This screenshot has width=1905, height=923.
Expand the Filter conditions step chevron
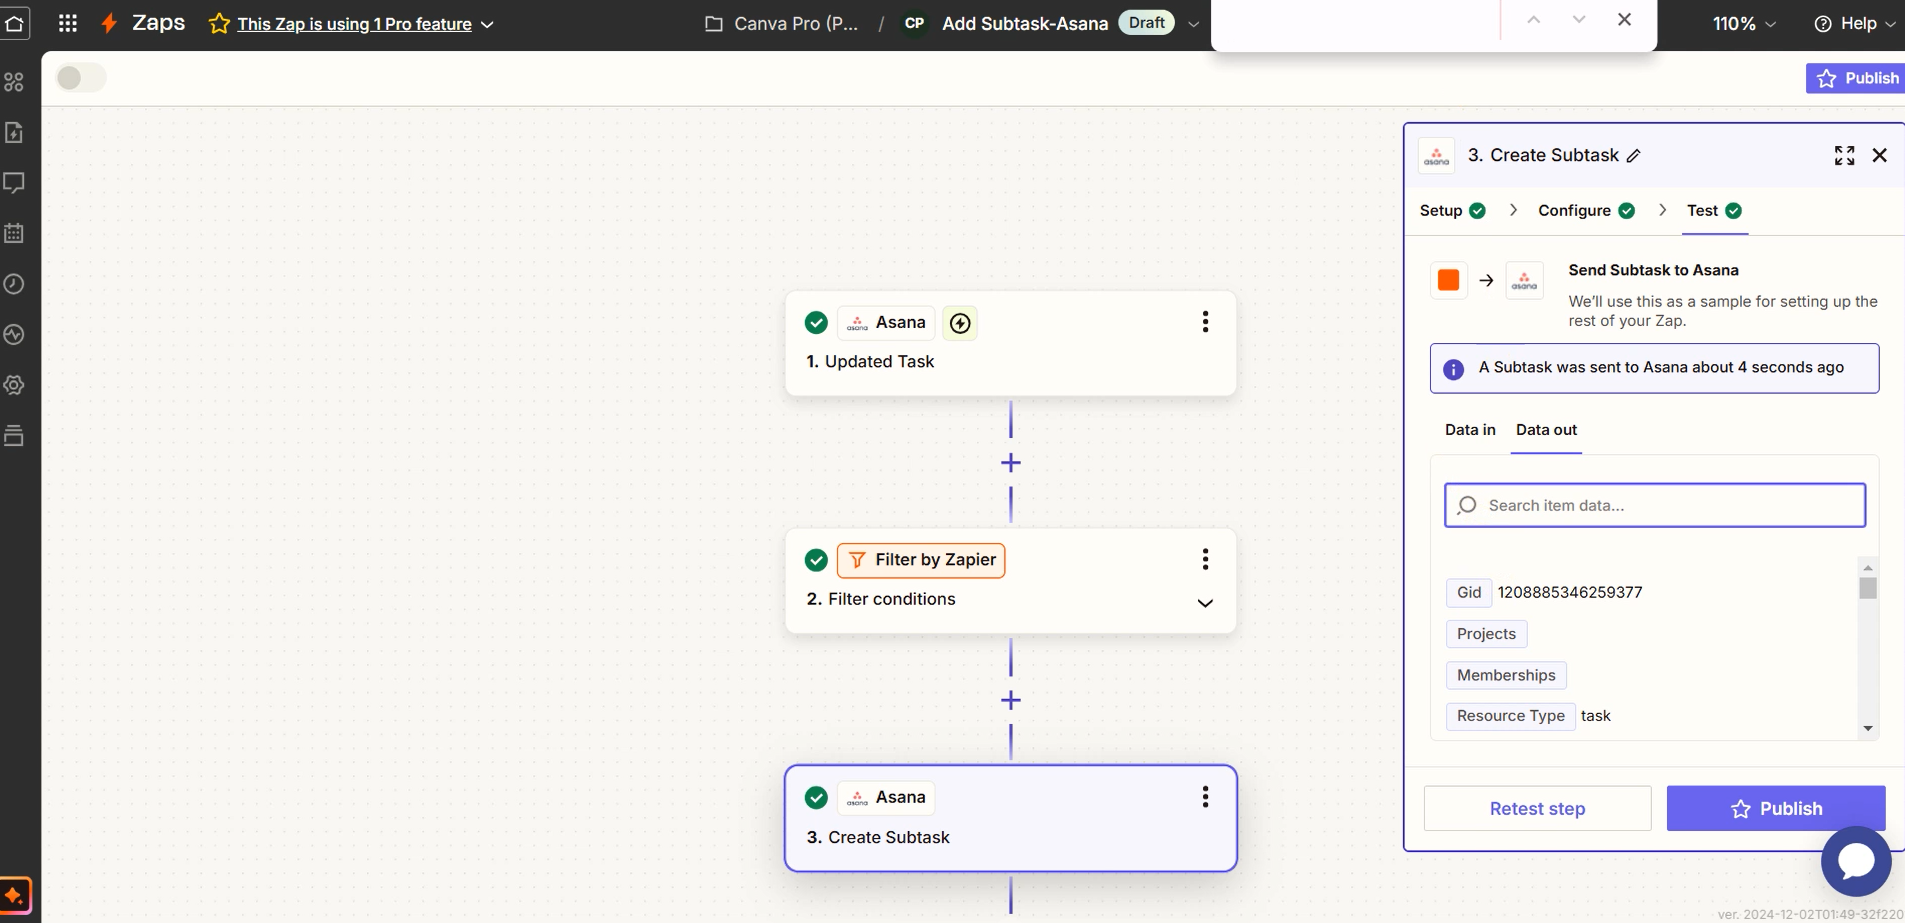click(1205, 603)
